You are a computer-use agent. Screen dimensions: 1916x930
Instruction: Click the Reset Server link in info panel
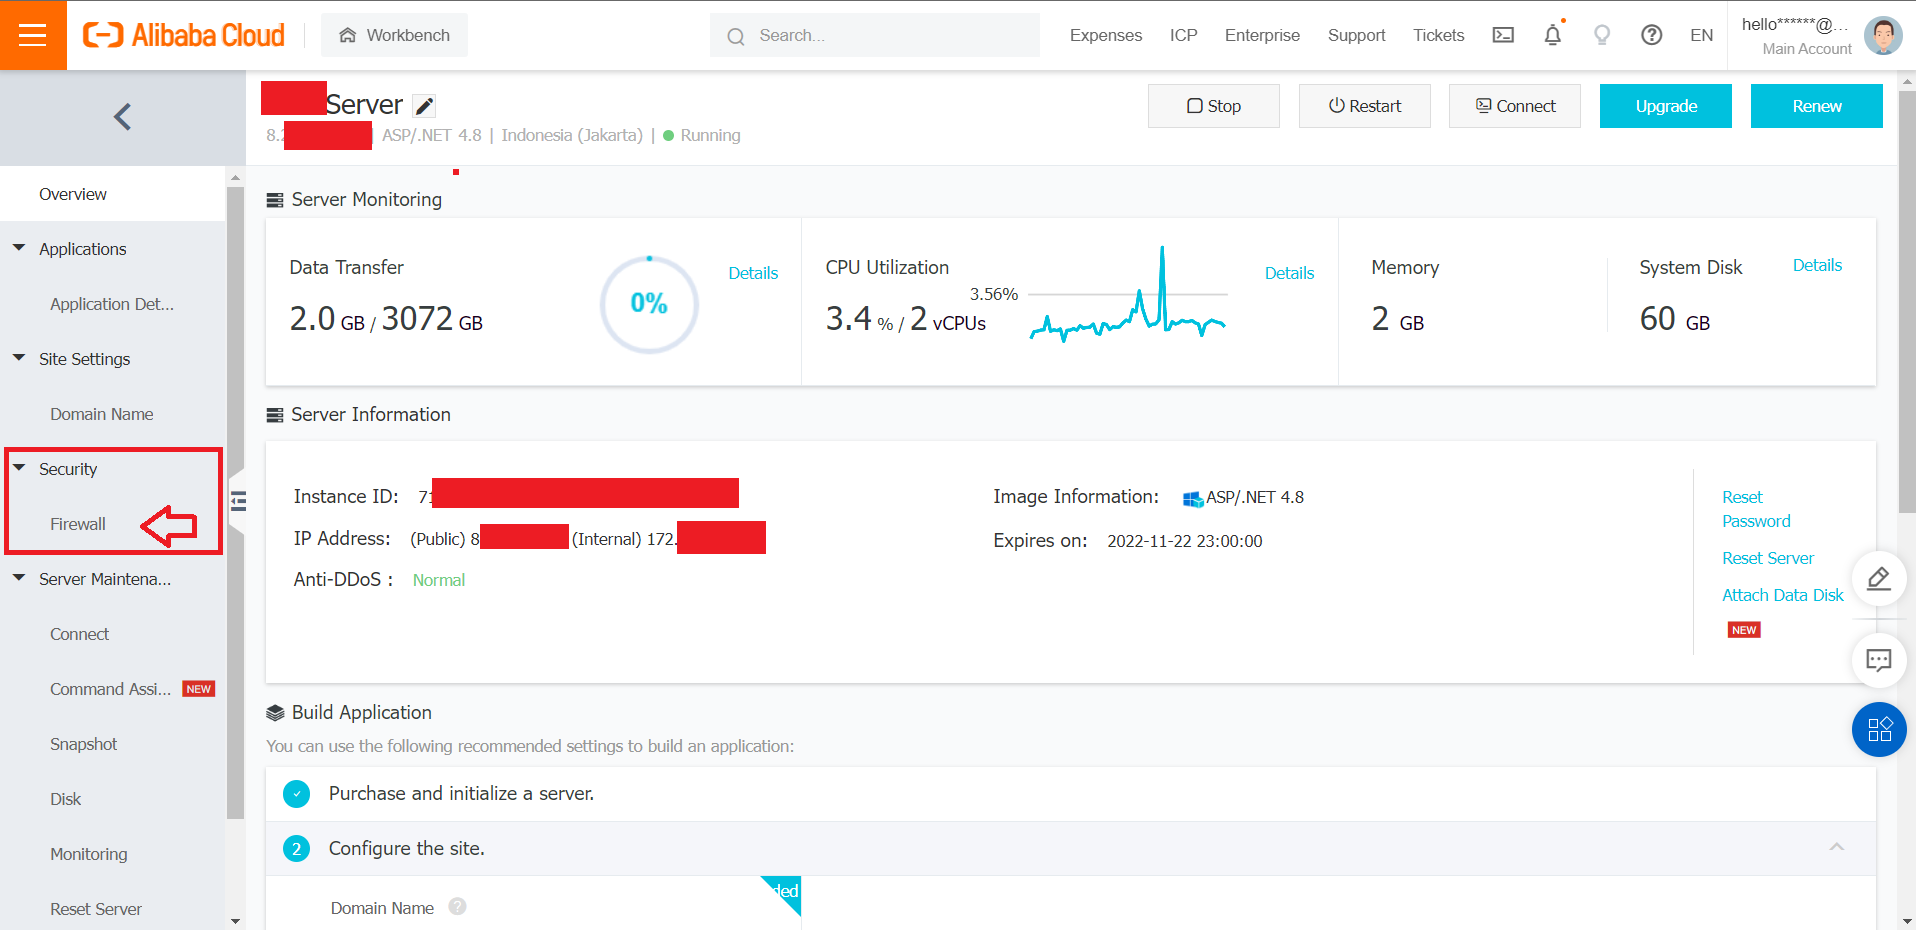pyautogui.click(x=1767, y=558)
